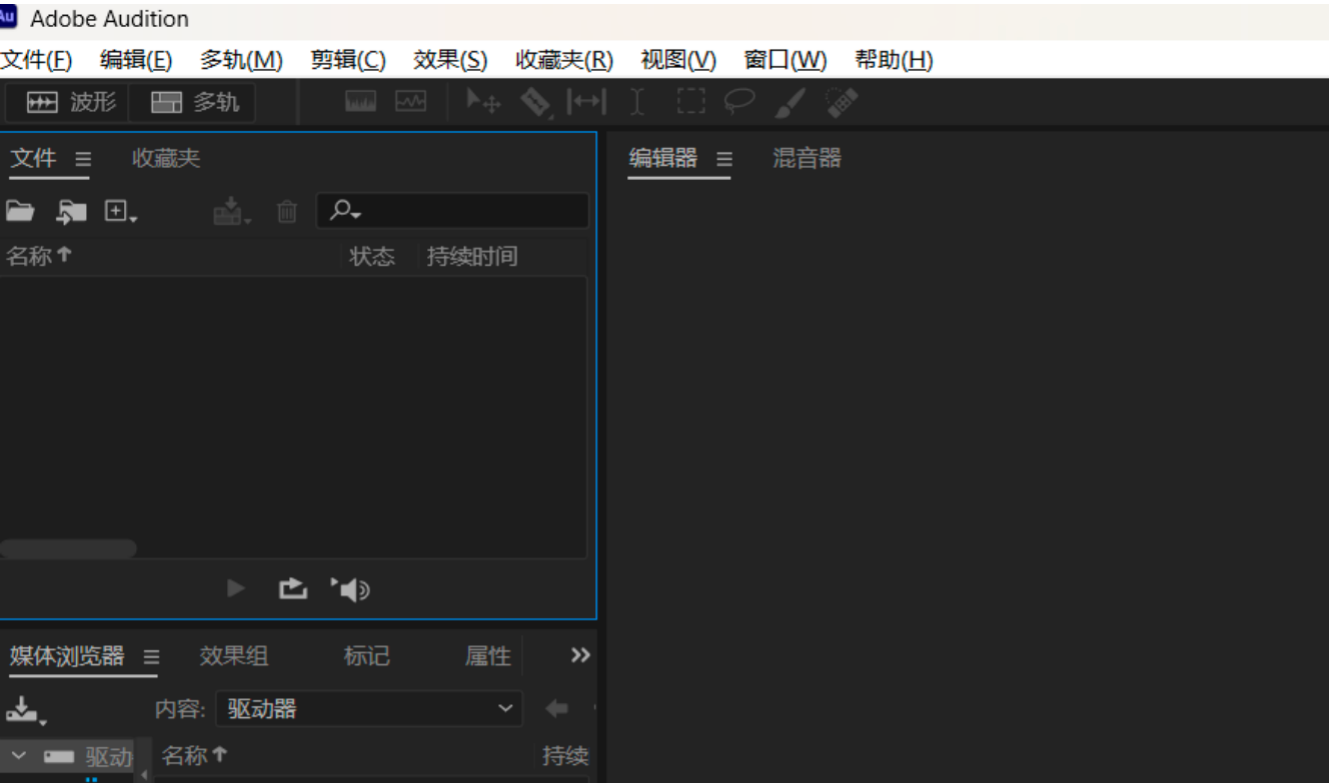Image resolution: width=1330 pixels, height=784 pixels.
Task: Open the New File dropdown icon
Action: [x=121, y=212]
